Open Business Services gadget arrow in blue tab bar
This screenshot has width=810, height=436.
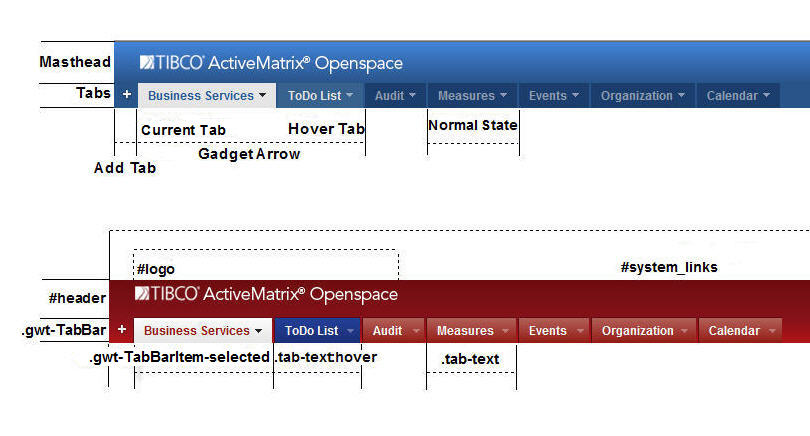pos(262,96)
